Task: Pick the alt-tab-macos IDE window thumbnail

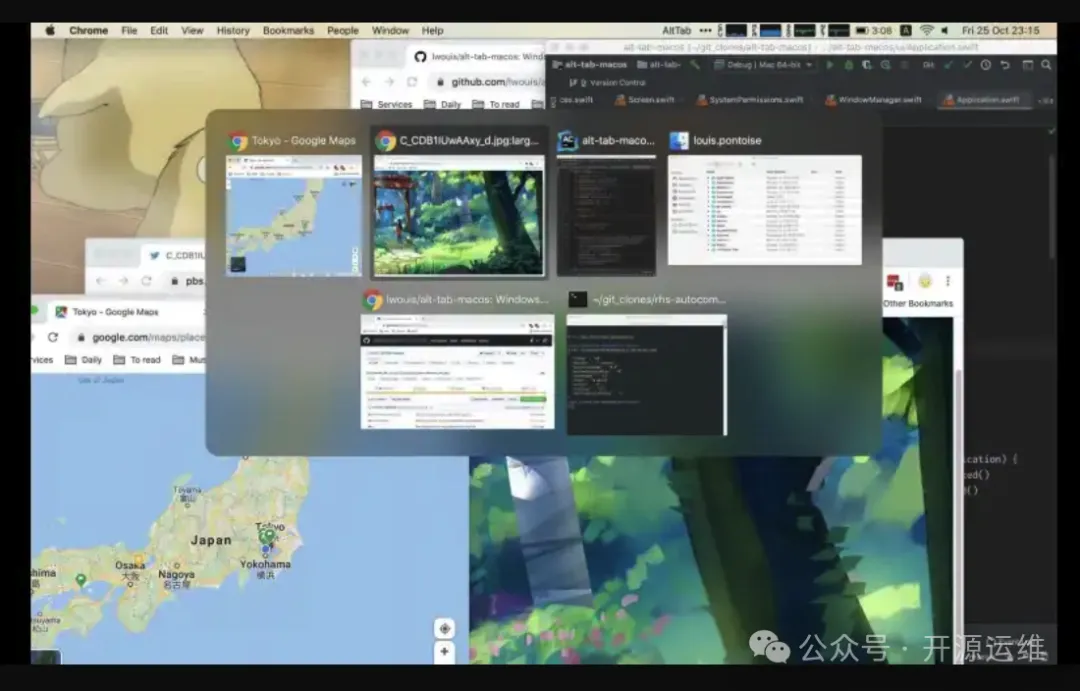Action: pyautogui.click(x=606, y=214)
